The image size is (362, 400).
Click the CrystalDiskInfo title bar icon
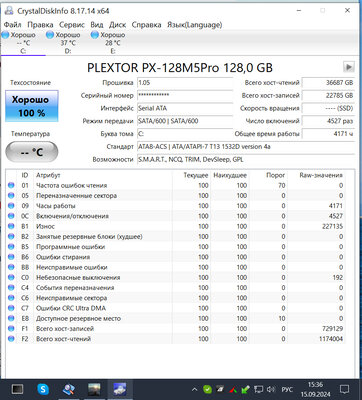[9, 11]
